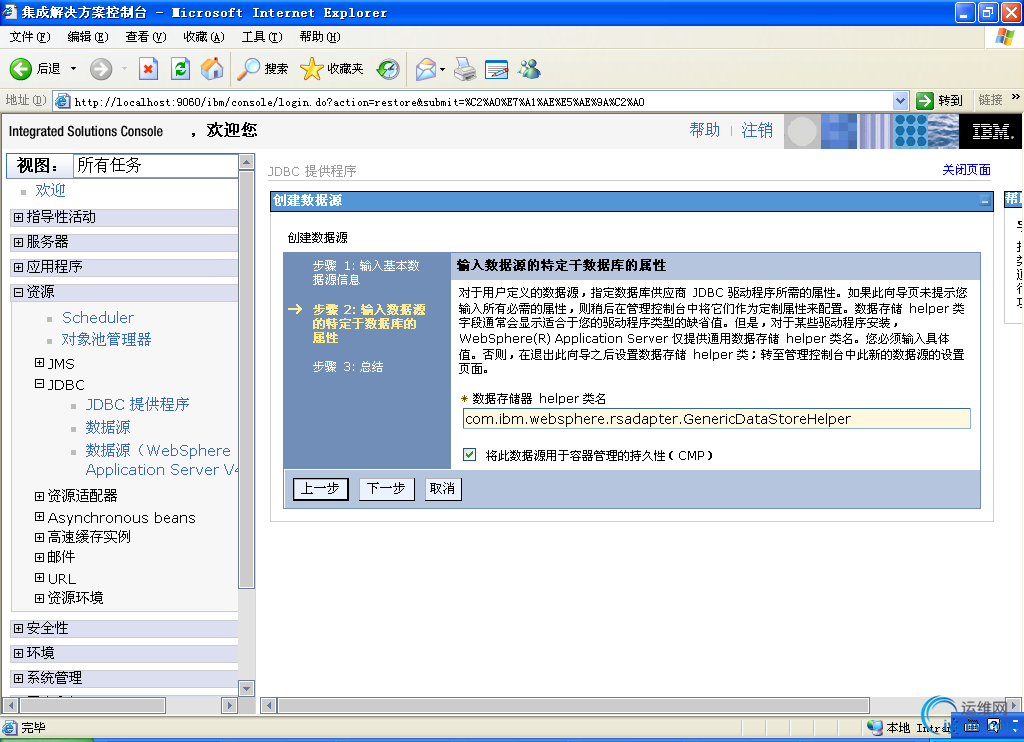Click the 关闭页面 link
The image size is (1024, 742).
point(966,170)
